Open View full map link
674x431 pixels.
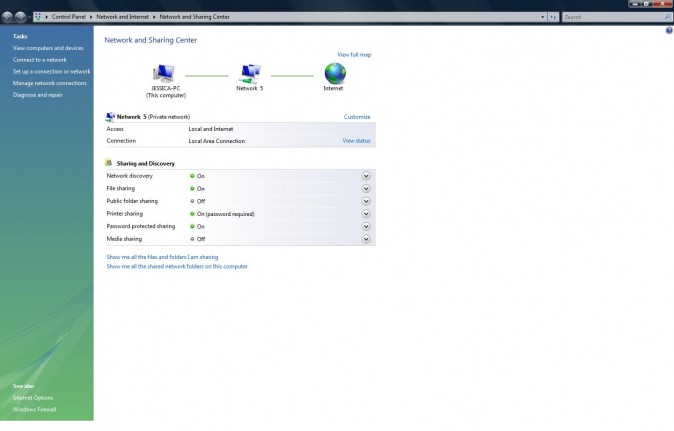pyautogui.click(x=354, y=54)
